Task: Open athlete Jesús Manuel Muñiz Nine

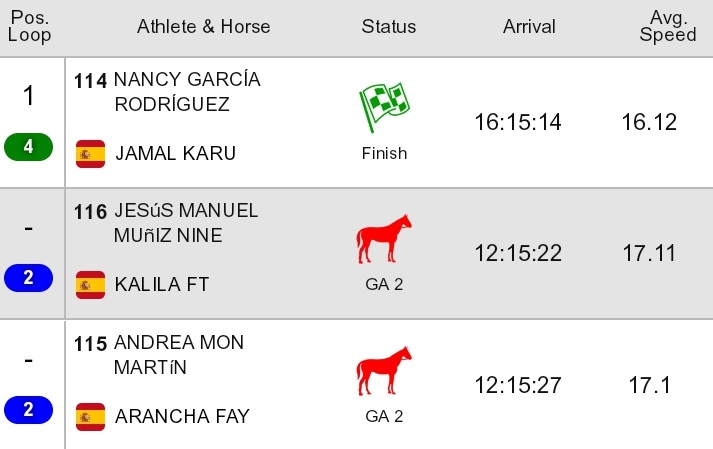Action: [186, 223]
